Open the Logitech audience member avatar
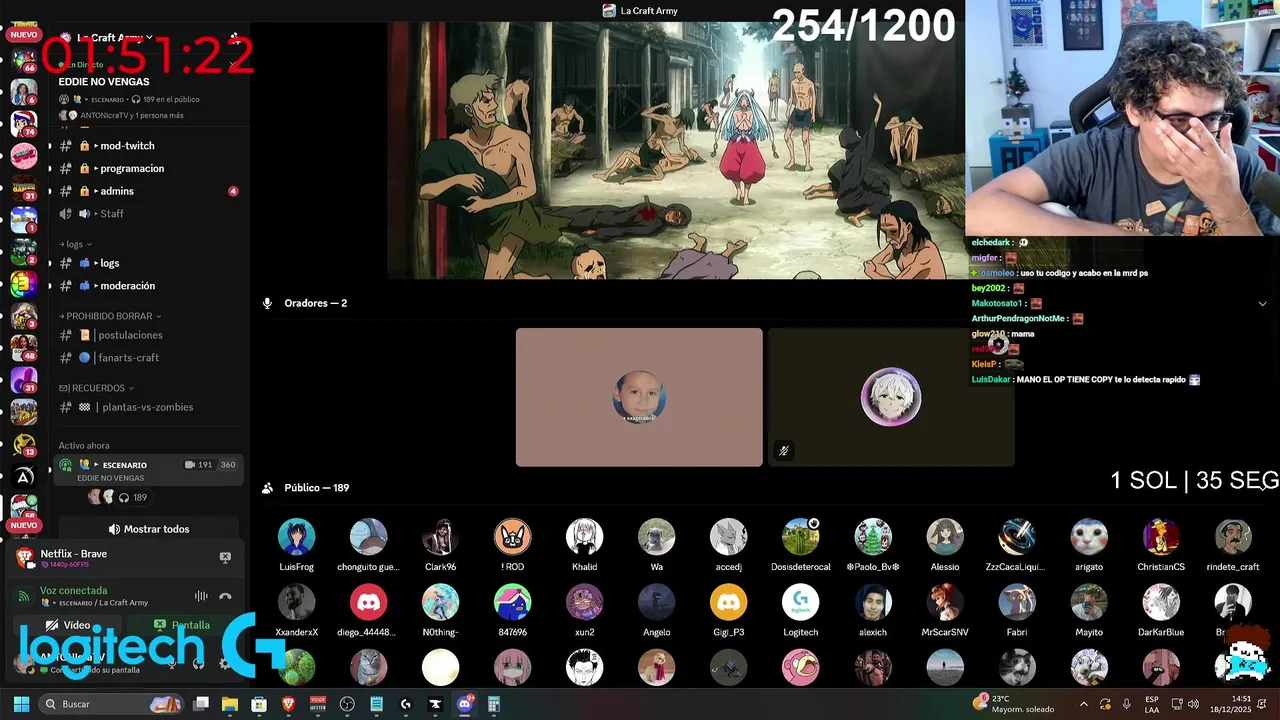 click(x=800, y=603)
